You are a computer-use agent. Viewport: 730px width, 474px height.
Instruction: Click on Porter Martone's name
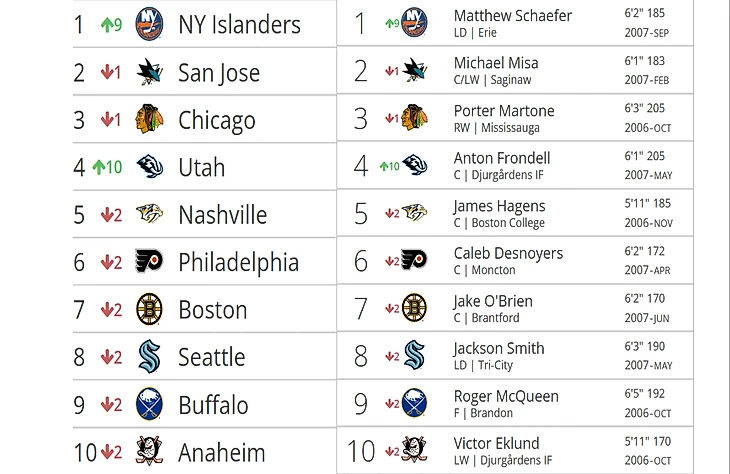(504, 111)
